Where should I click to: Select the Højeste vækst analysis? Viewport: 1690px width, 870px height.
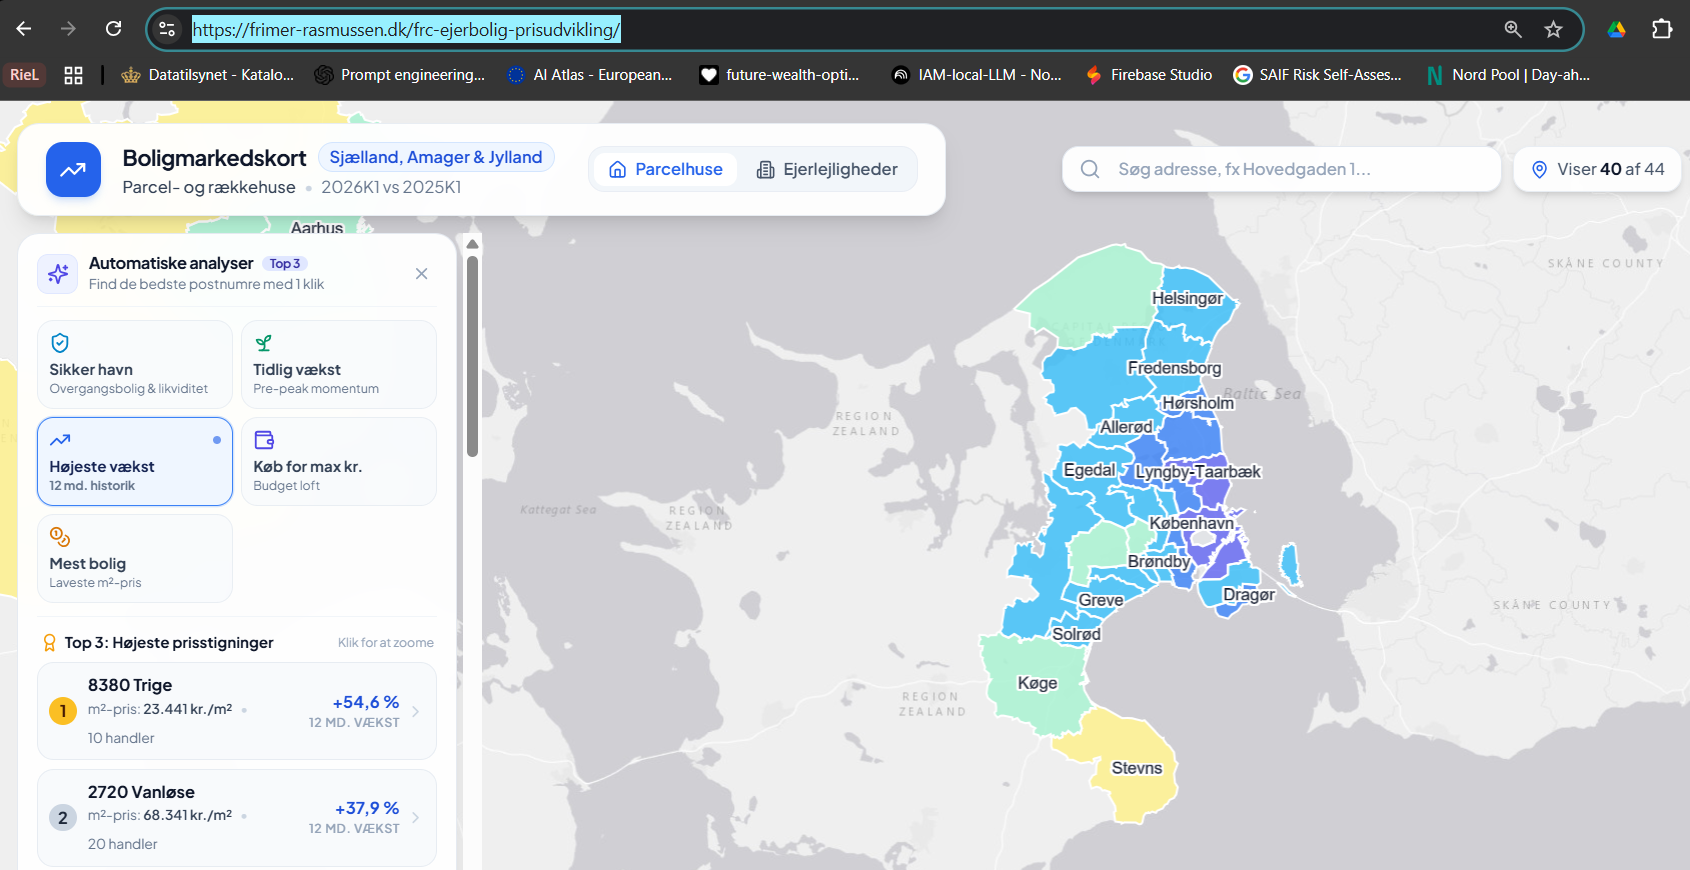[135, 461]
